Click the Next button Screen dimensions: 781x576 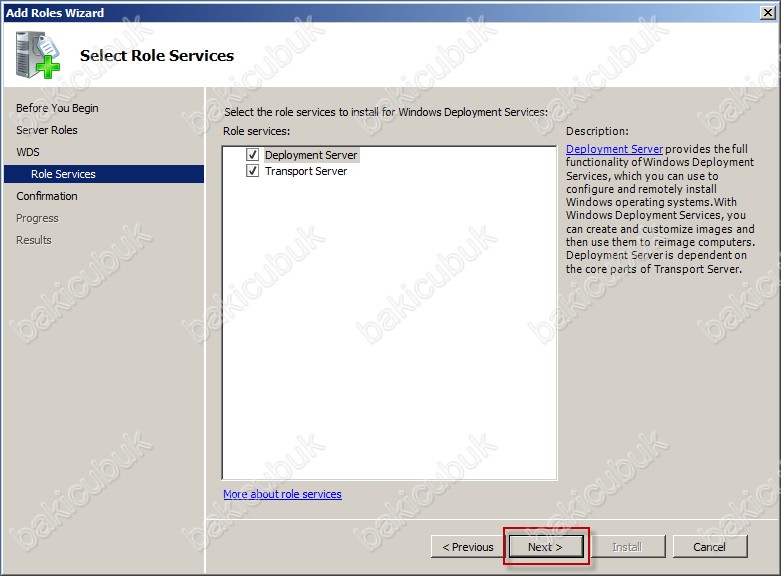[x=546, y=547]
